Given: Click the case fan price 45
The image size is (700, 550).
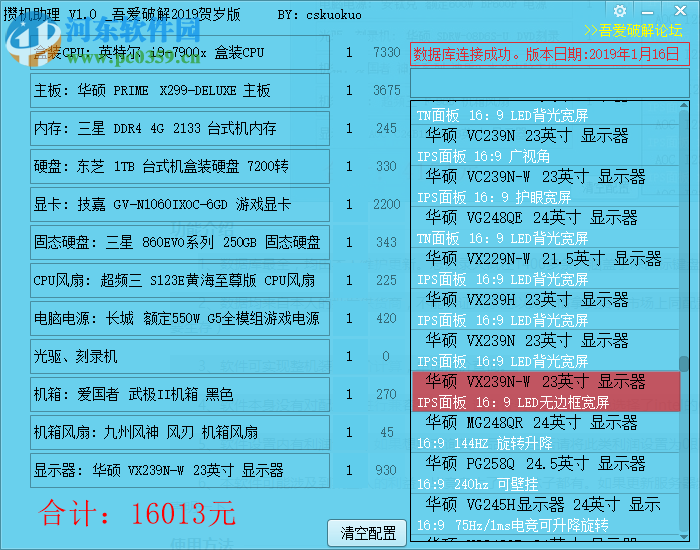Looking at the screenshot, I should (x=387, y=432).
